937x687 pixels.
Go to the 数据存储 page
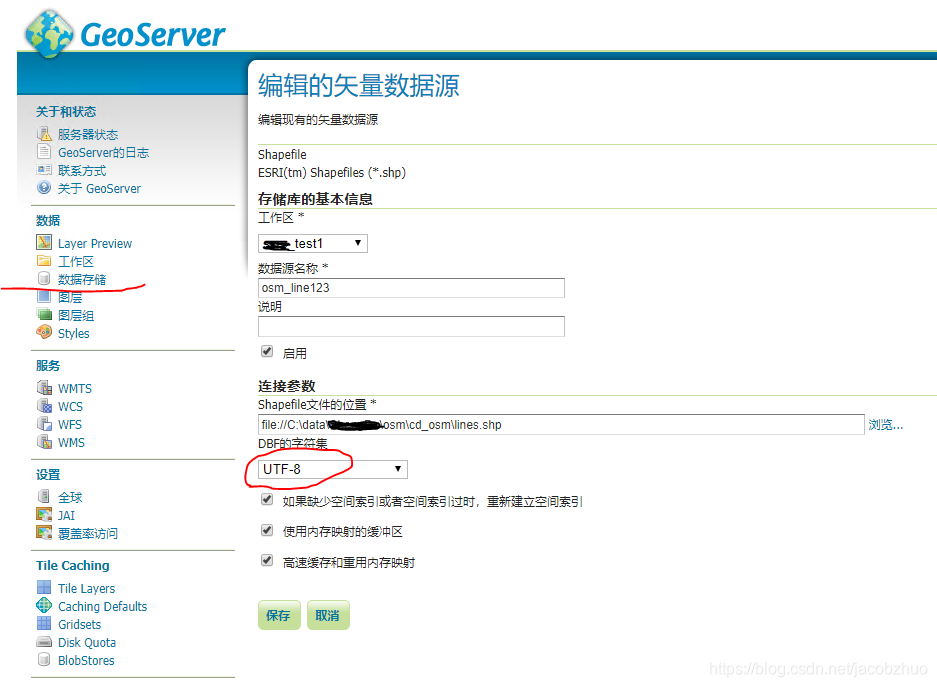coord(82,280)
